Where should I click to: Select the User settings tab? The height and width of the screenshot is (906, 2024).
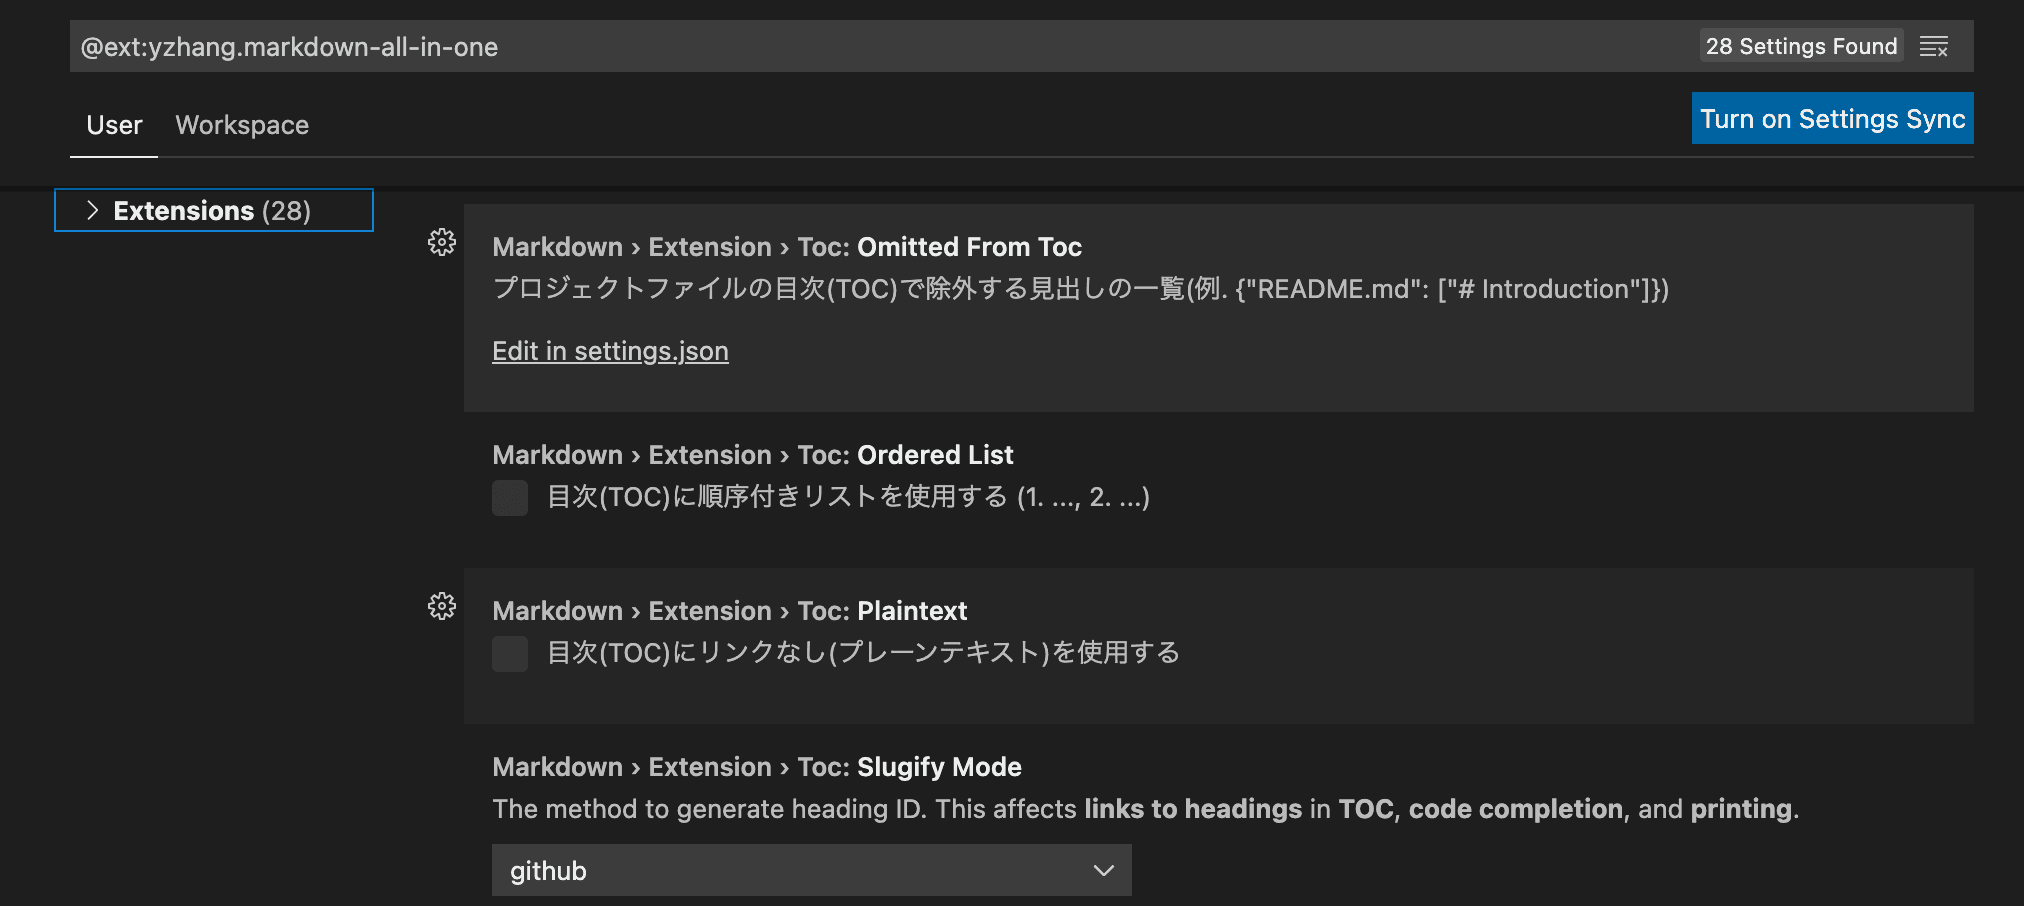(x=113, y=124)
